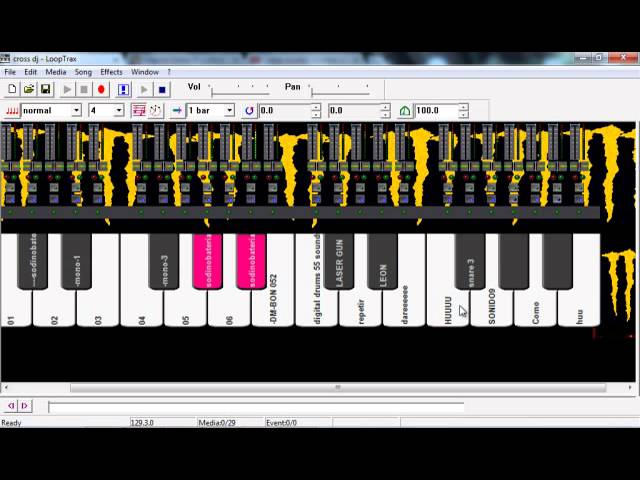The height and width of the screenshot is (480, 640).
Task: Open the '4' value dropdown
Action: 119,111
